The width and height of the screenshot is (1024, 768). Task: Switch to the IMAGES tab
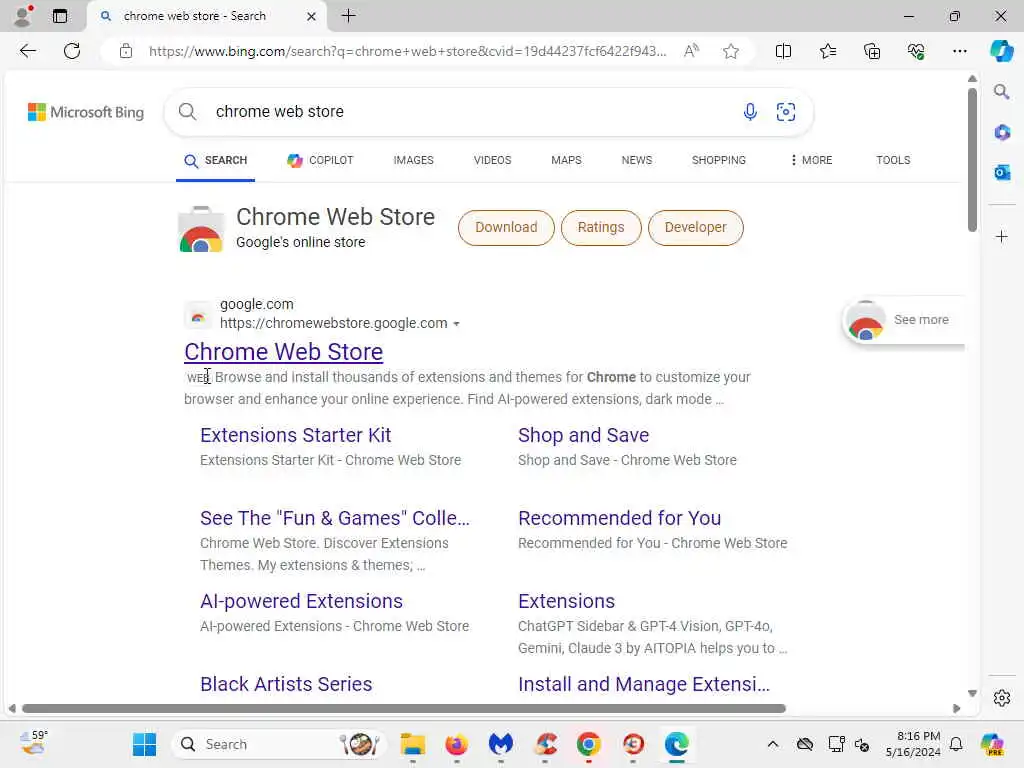click(x=413, y=161)
